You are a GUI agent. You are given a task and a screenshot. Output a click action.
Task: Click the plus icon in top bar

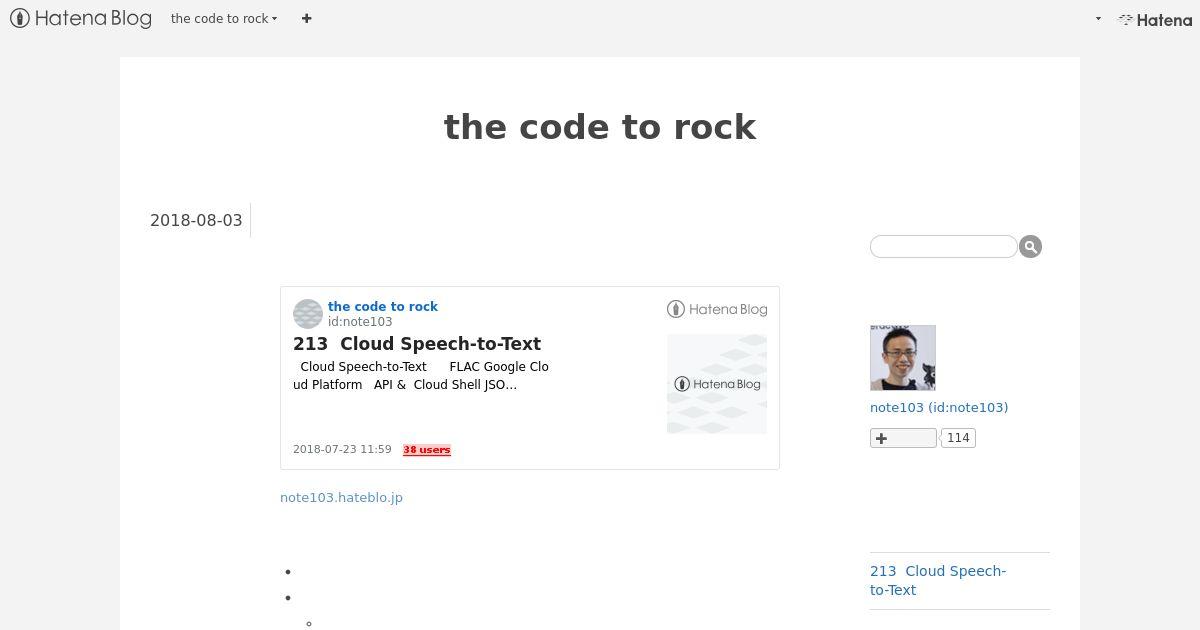click(x=306, y=18)
